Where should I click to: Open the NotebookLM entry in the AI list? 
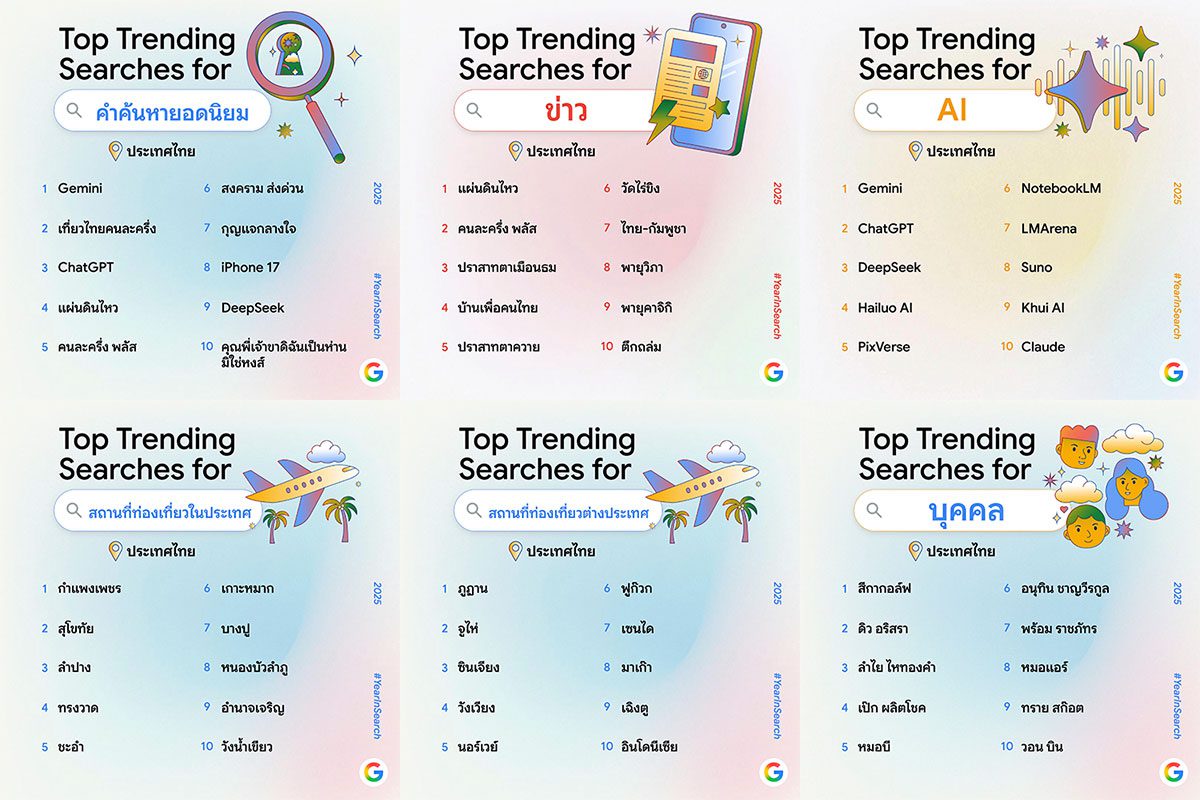tap(1060, 188)
